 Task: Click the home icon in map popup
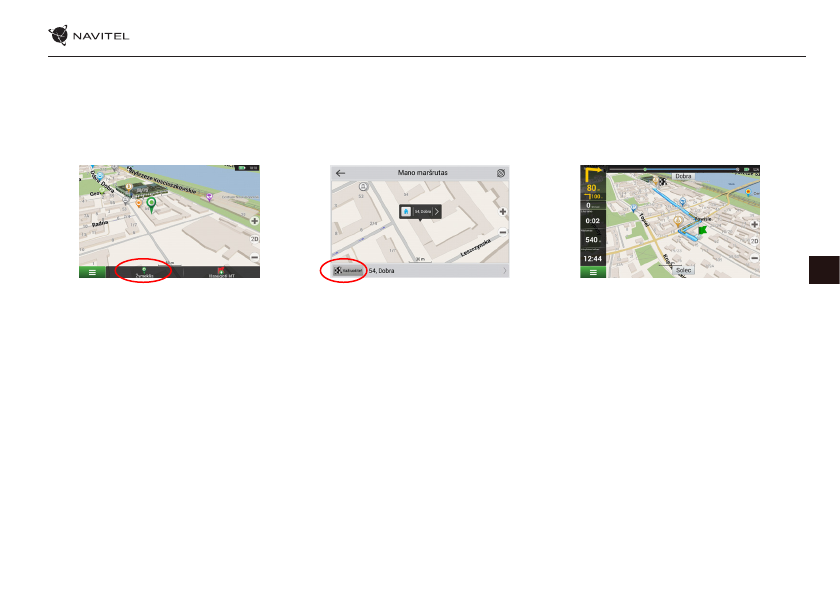[406, 212]
